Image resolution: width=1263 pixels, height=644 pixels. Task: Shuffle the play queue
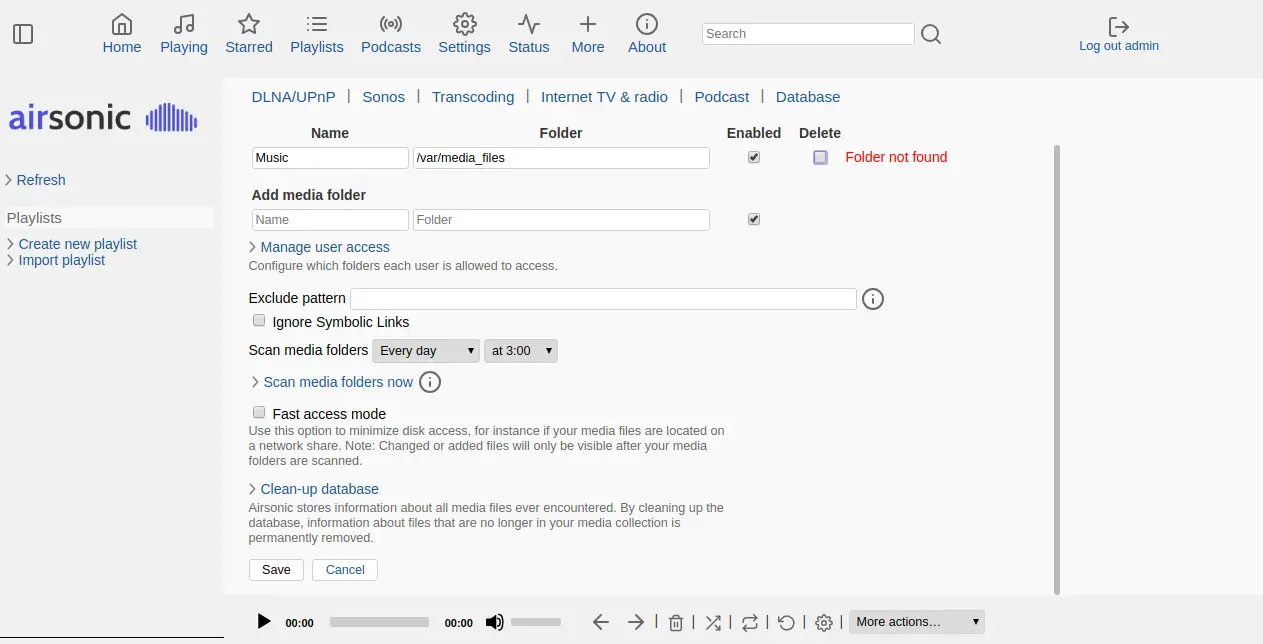click(713, 623)
